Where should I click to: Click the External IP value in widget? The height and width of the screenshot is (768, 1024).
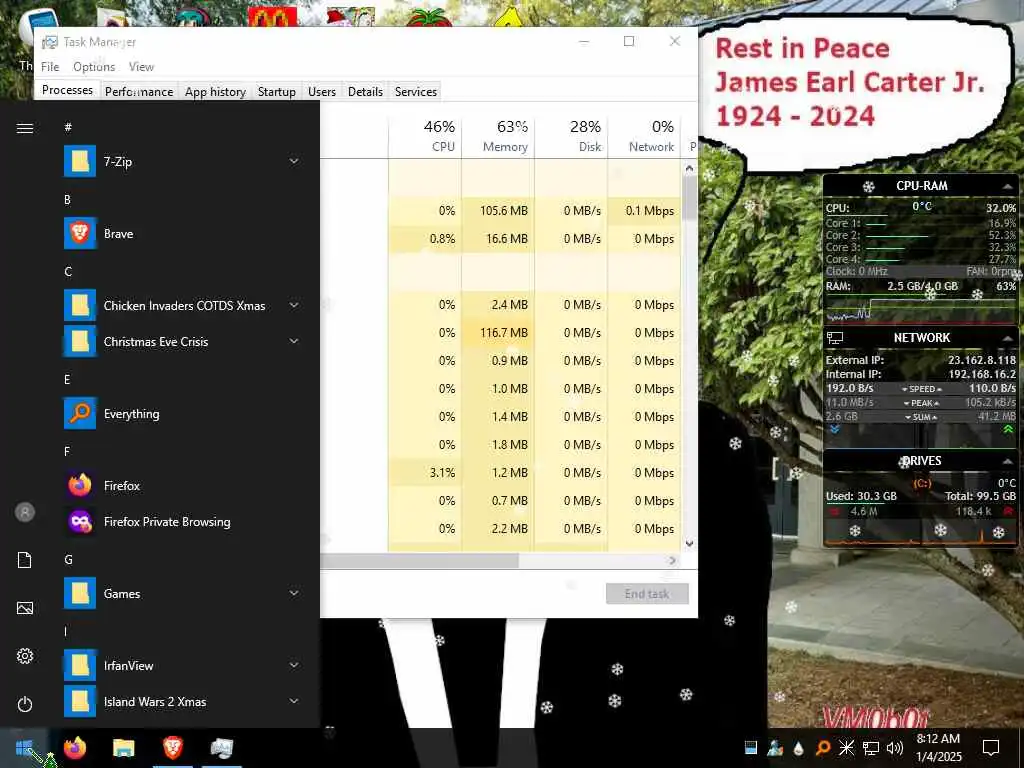coord(982,360)
